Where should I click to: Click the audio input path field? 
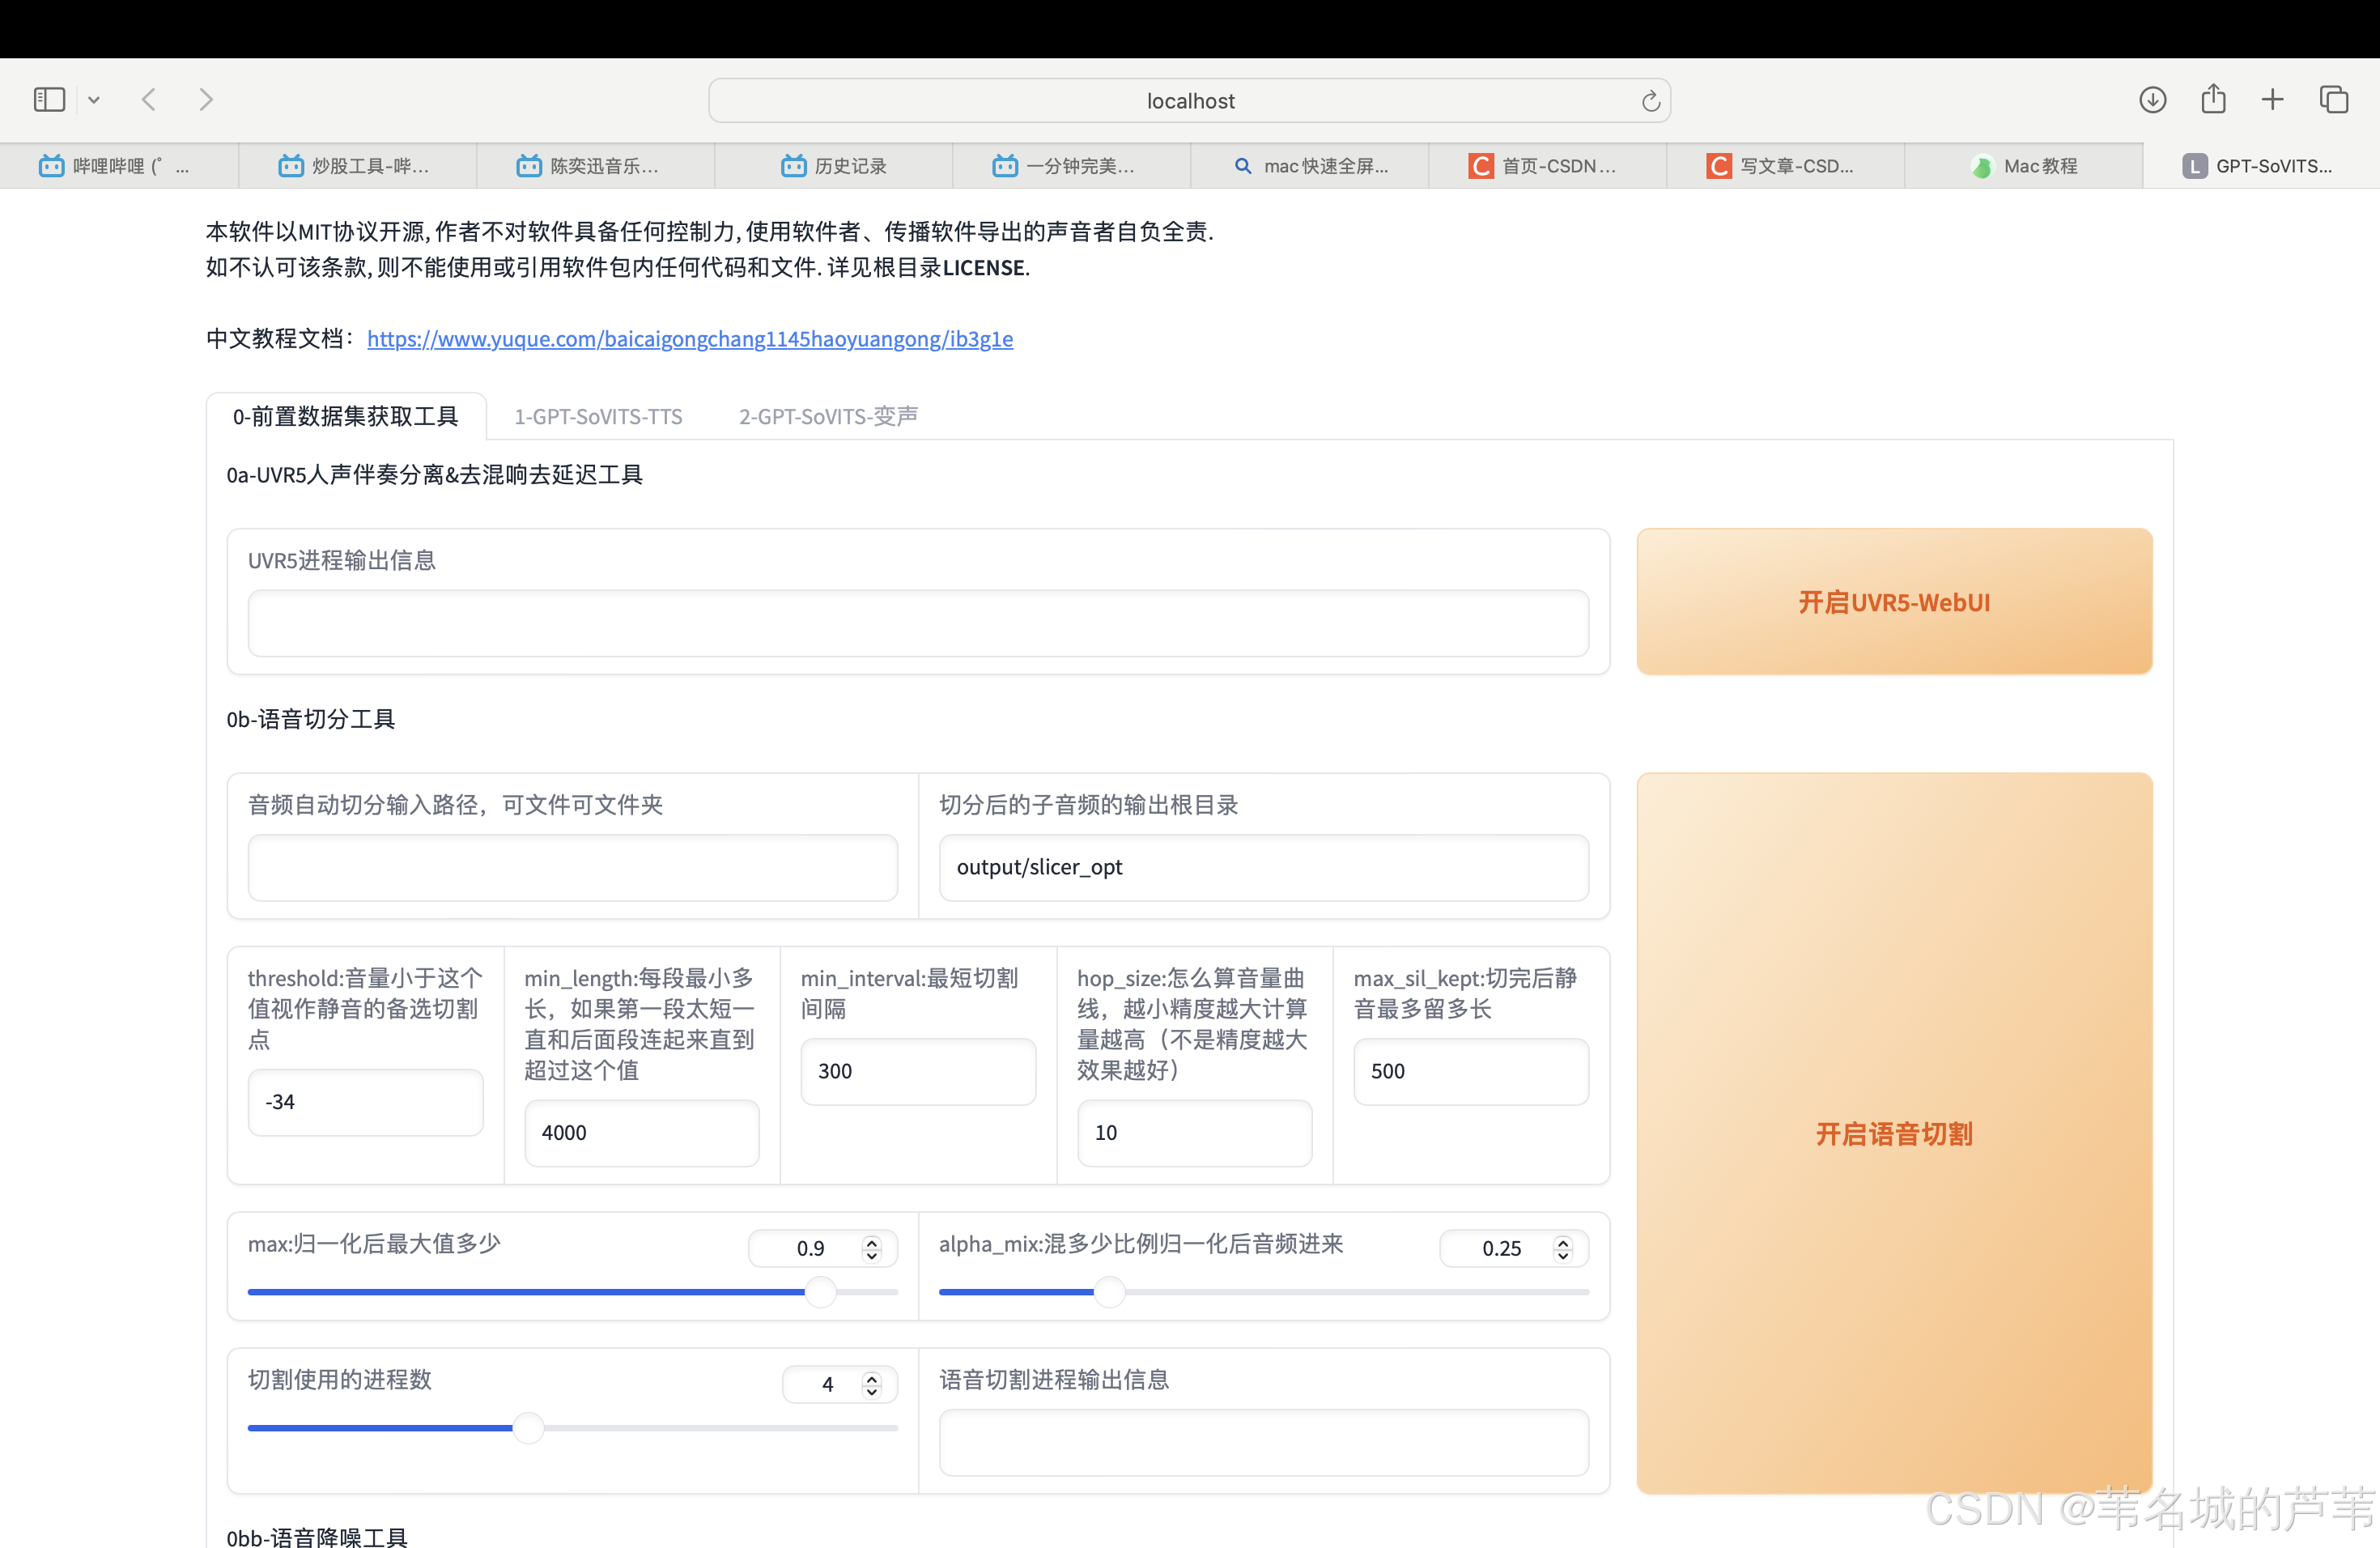point(572,868)
